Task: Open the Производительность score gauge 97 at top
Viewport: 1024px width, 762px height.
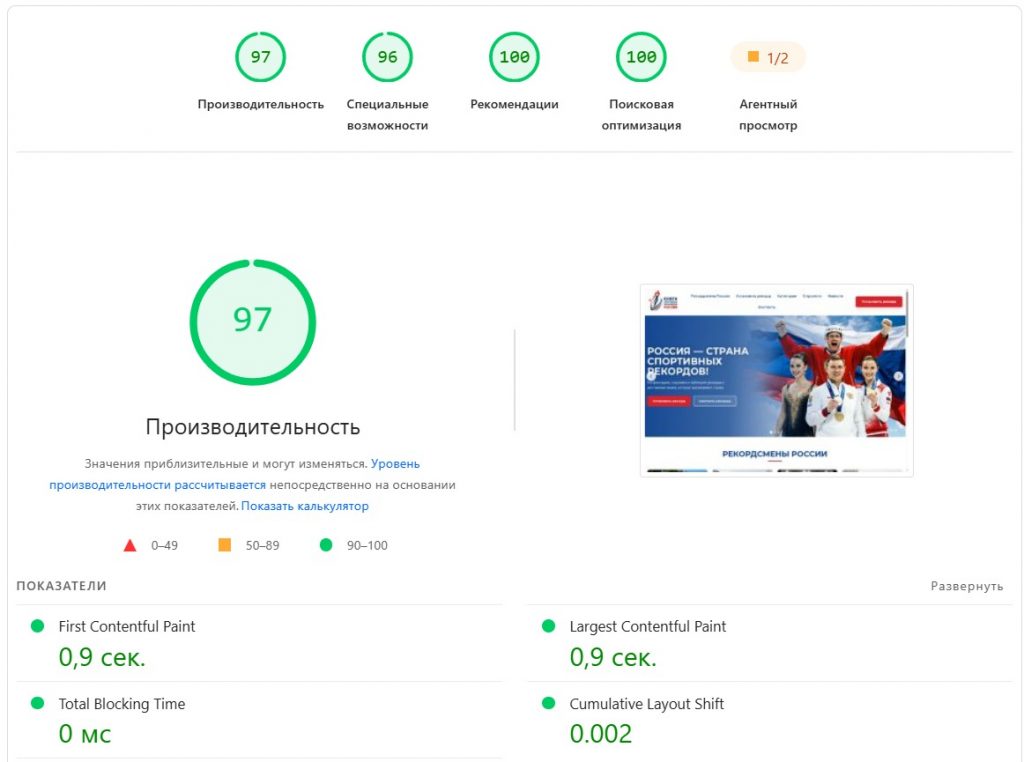Action: [x=260, y=57]
